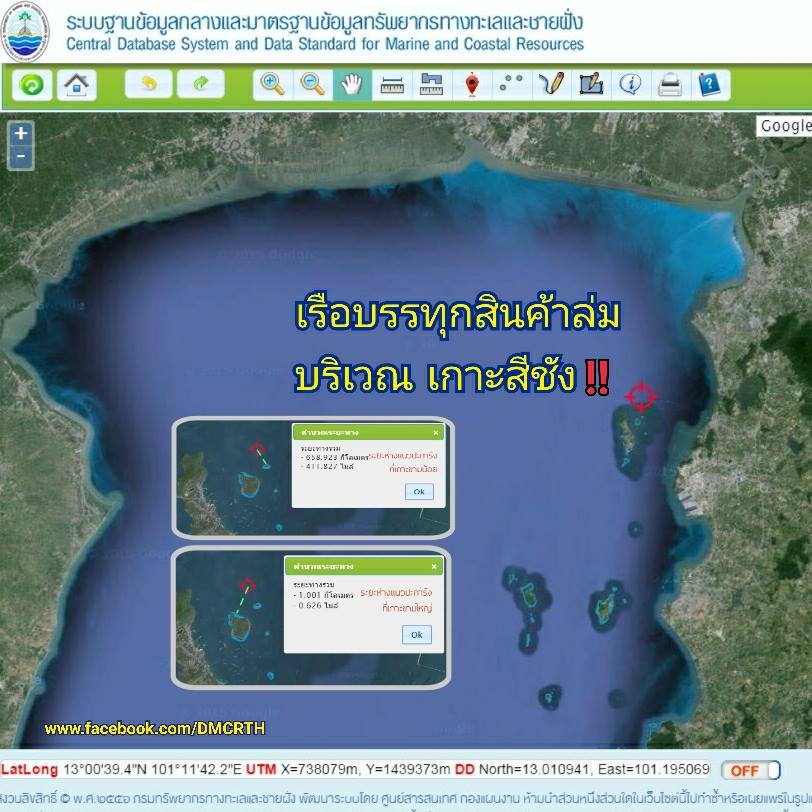
Task: Click the copyright notice in footer
Action: [x=406, y=798]
